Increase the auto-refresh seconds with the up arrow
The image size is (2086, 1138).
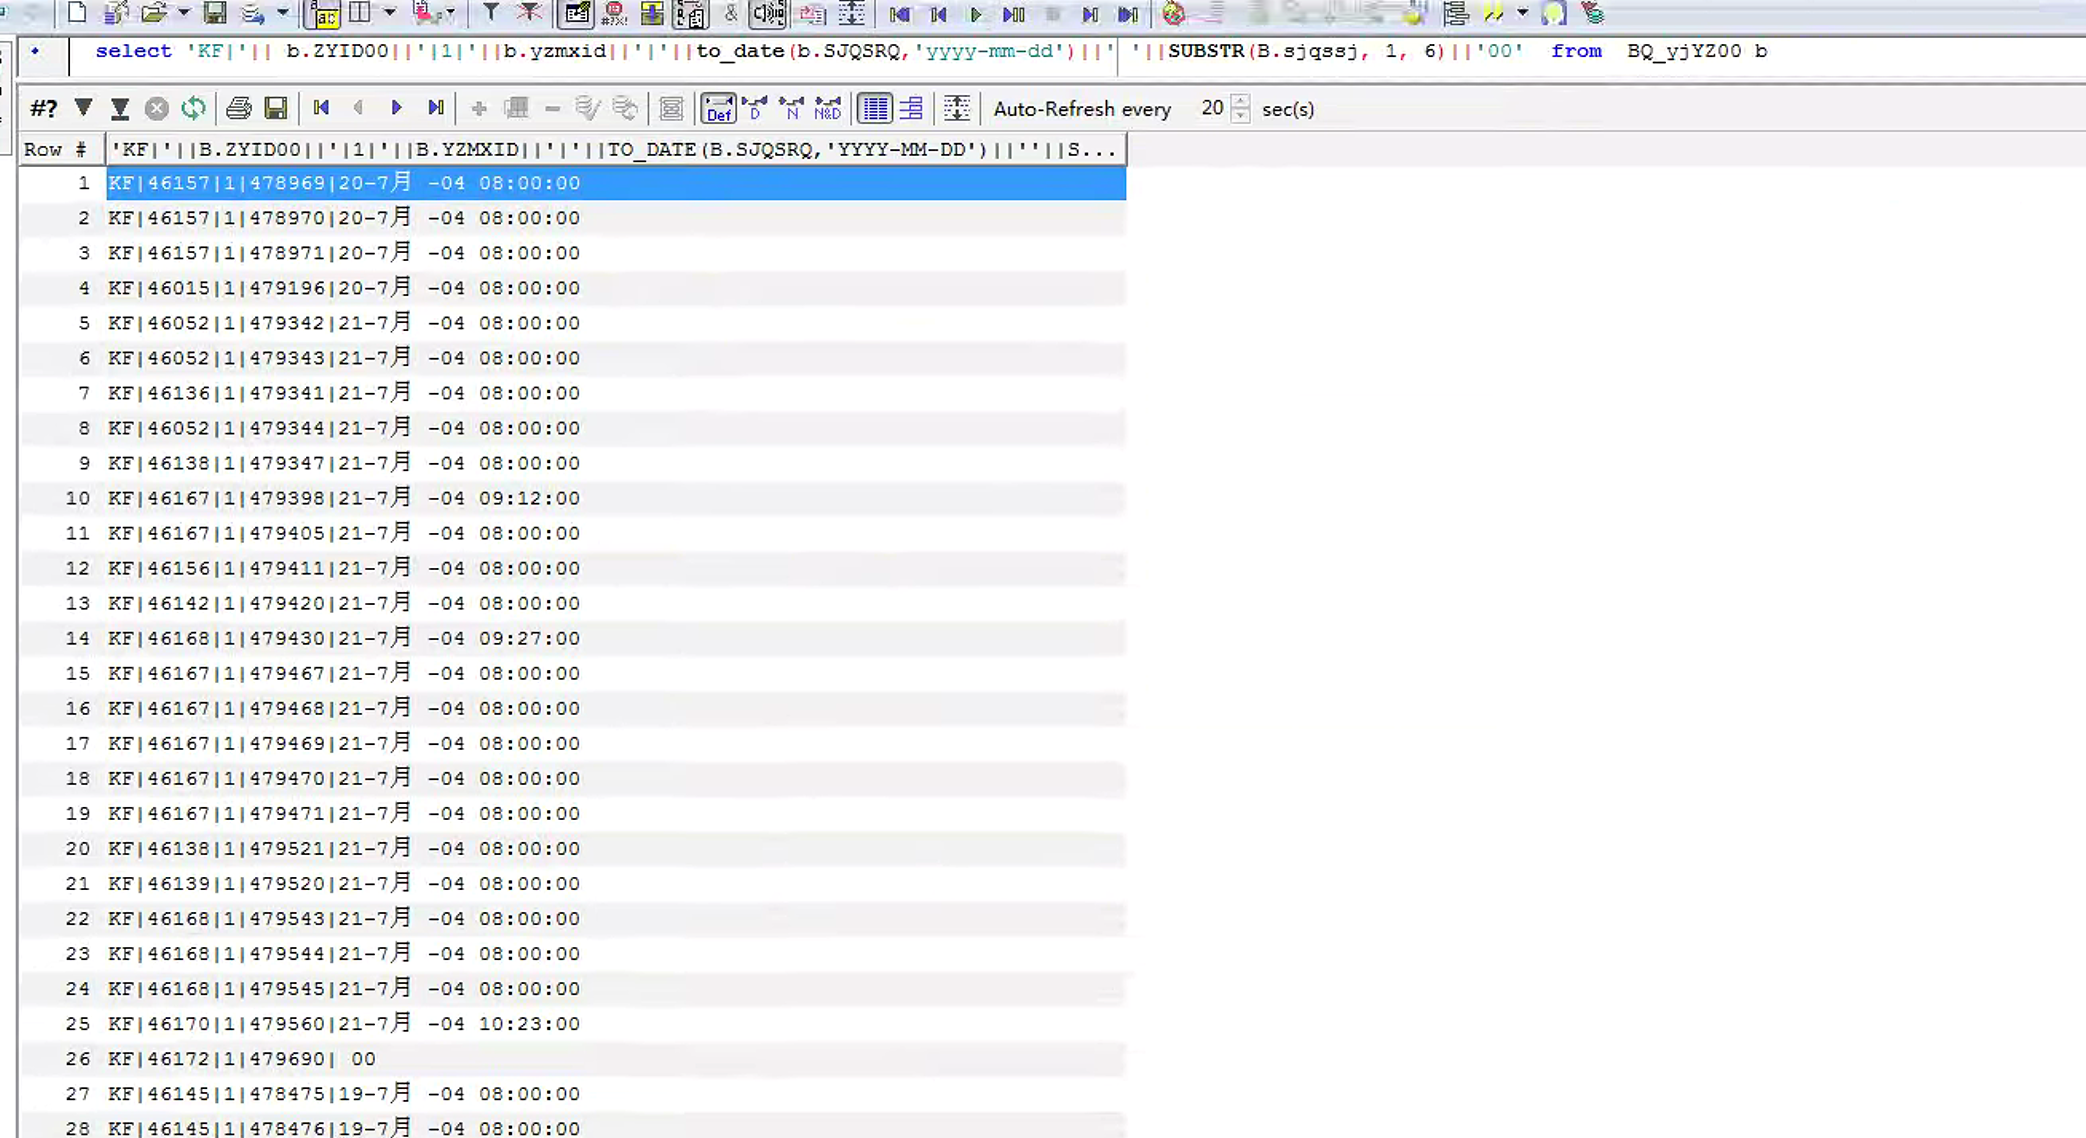click(x=1240, y=101)
